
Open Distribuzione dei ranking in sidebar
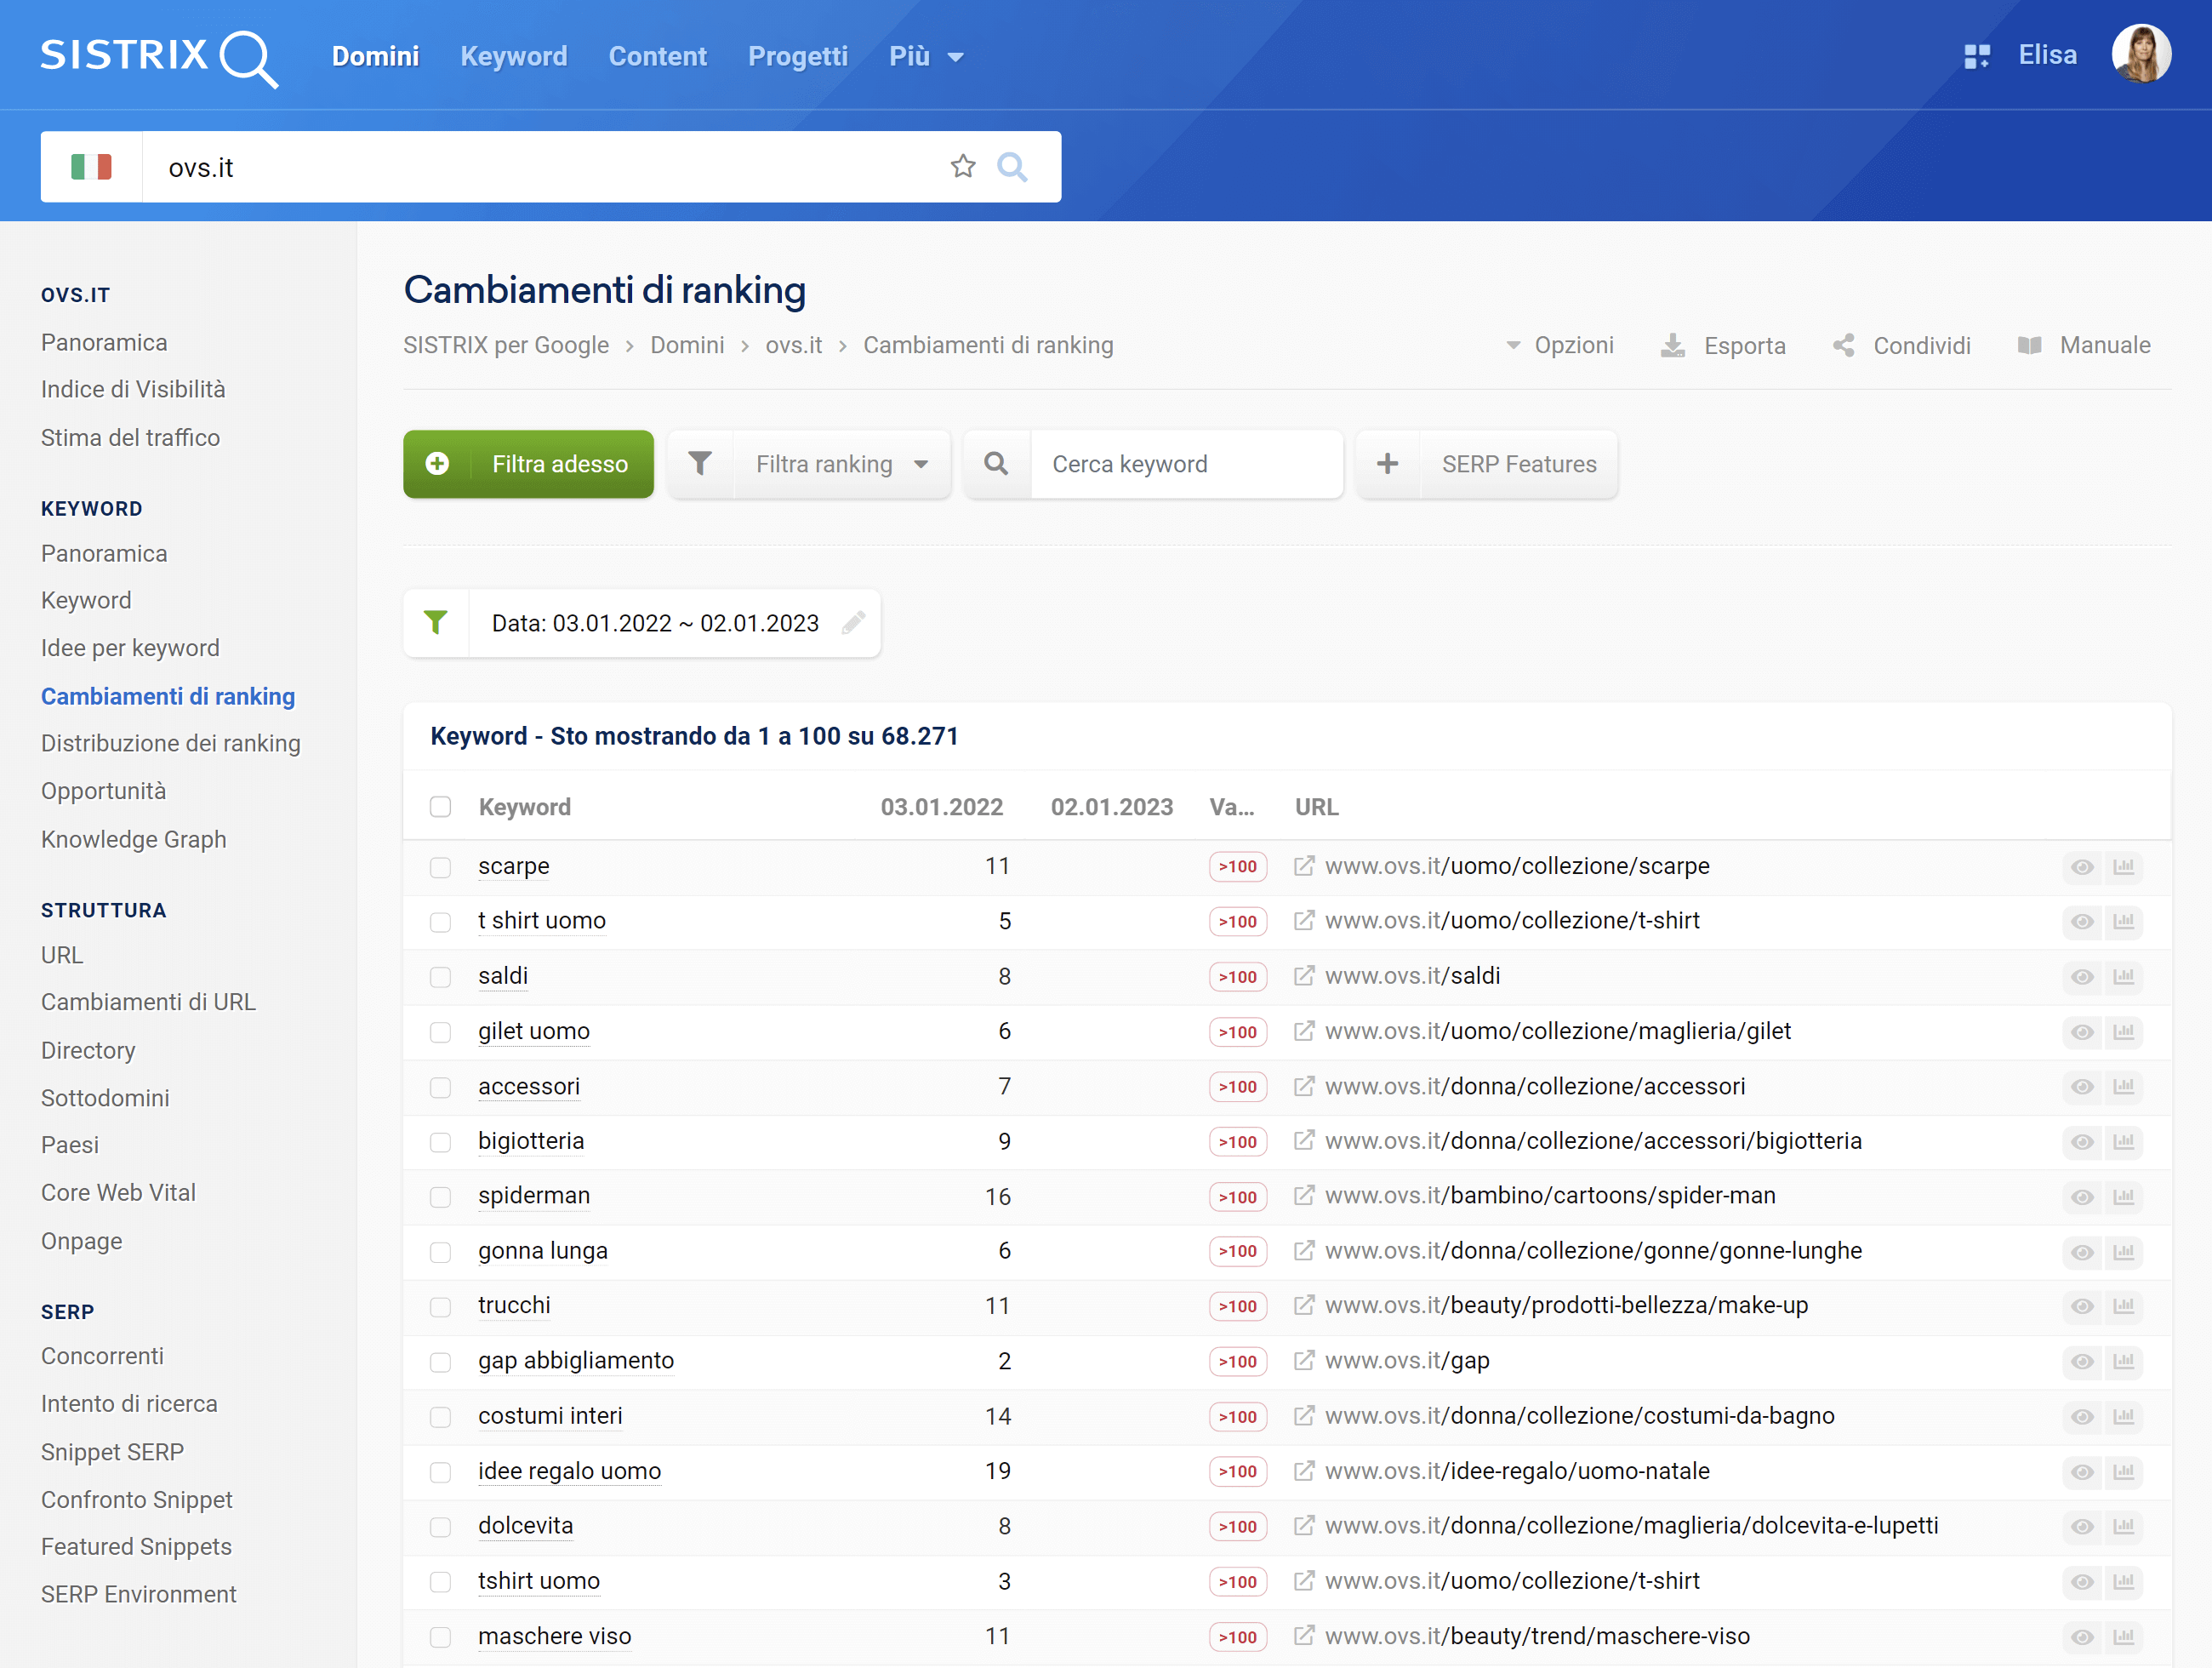click(x=170, y=743)
